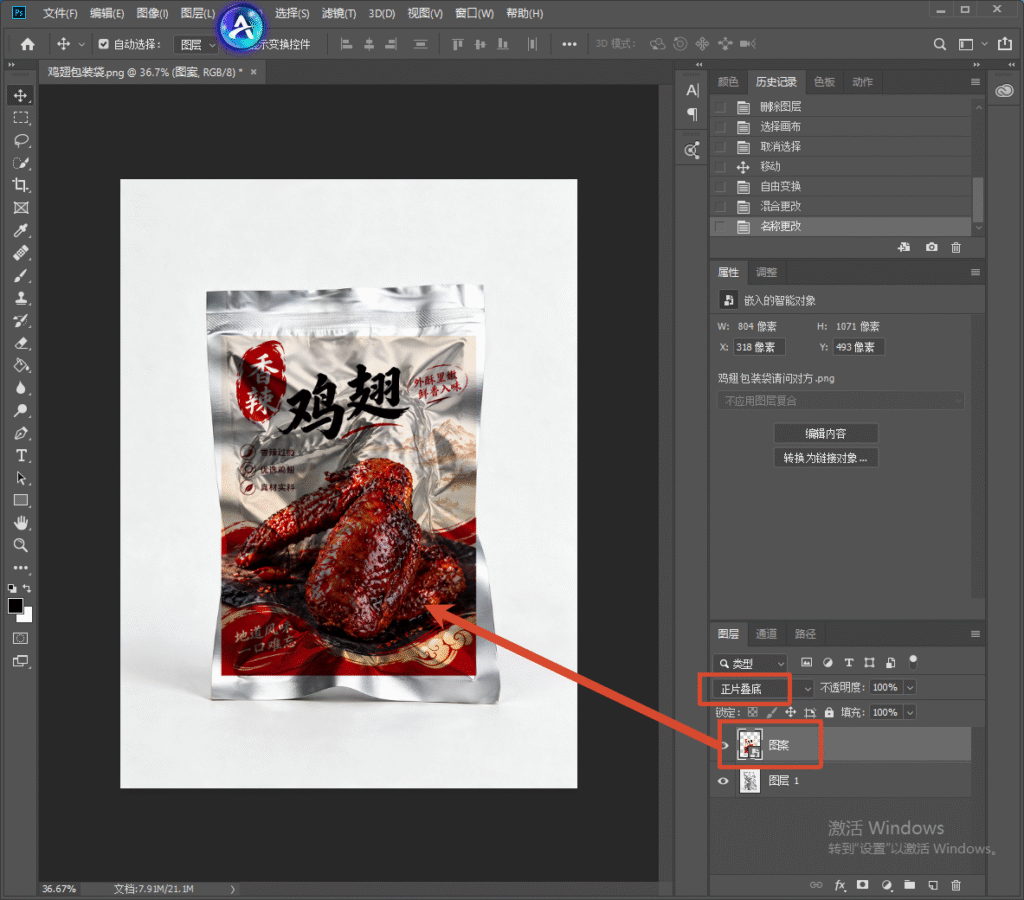Activate the Horizontal Type tool
This screenshot has height=900, width=1024.
pos(21,456)
